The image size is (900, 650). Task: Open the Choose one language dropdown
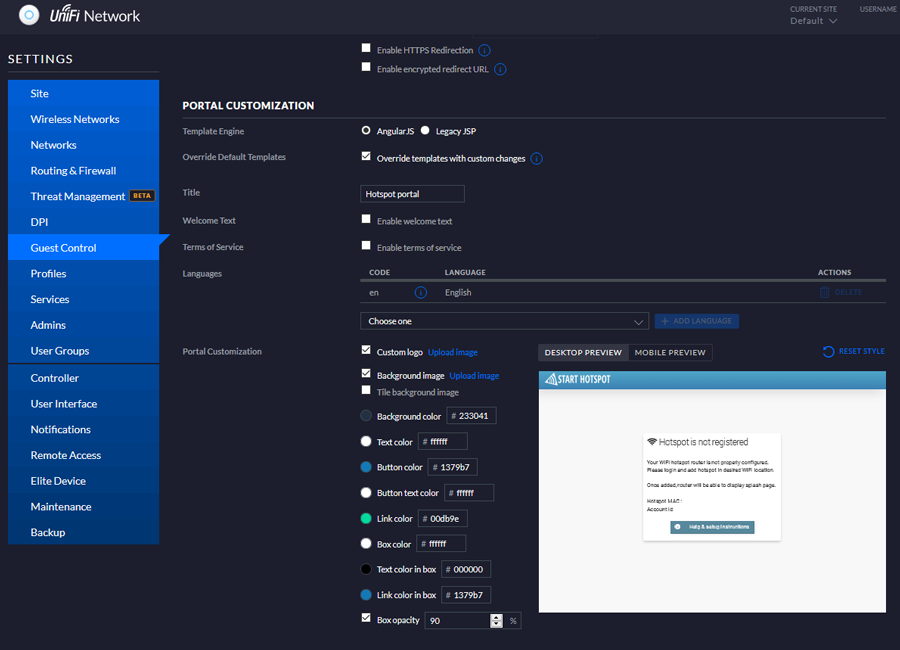click(x=504, y=321)
